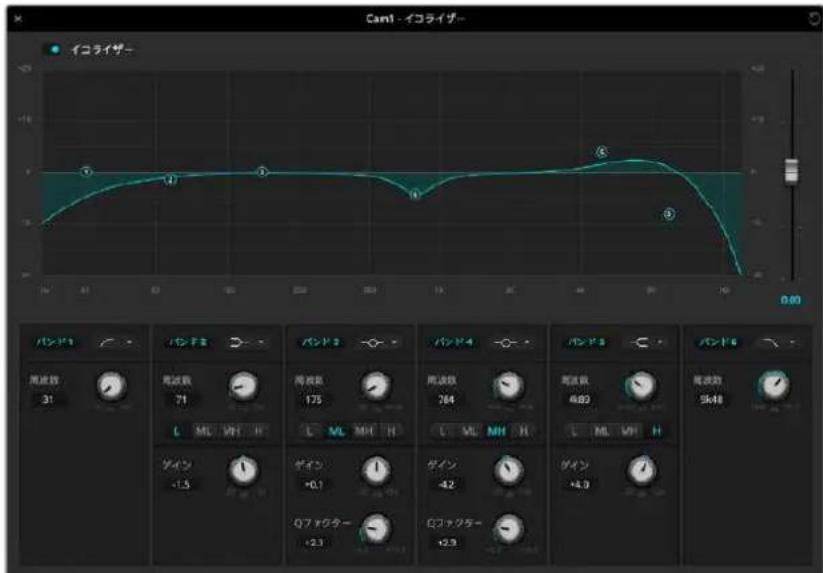
Task: Open band 3 bell filter type dropdown
Action: 379,343
